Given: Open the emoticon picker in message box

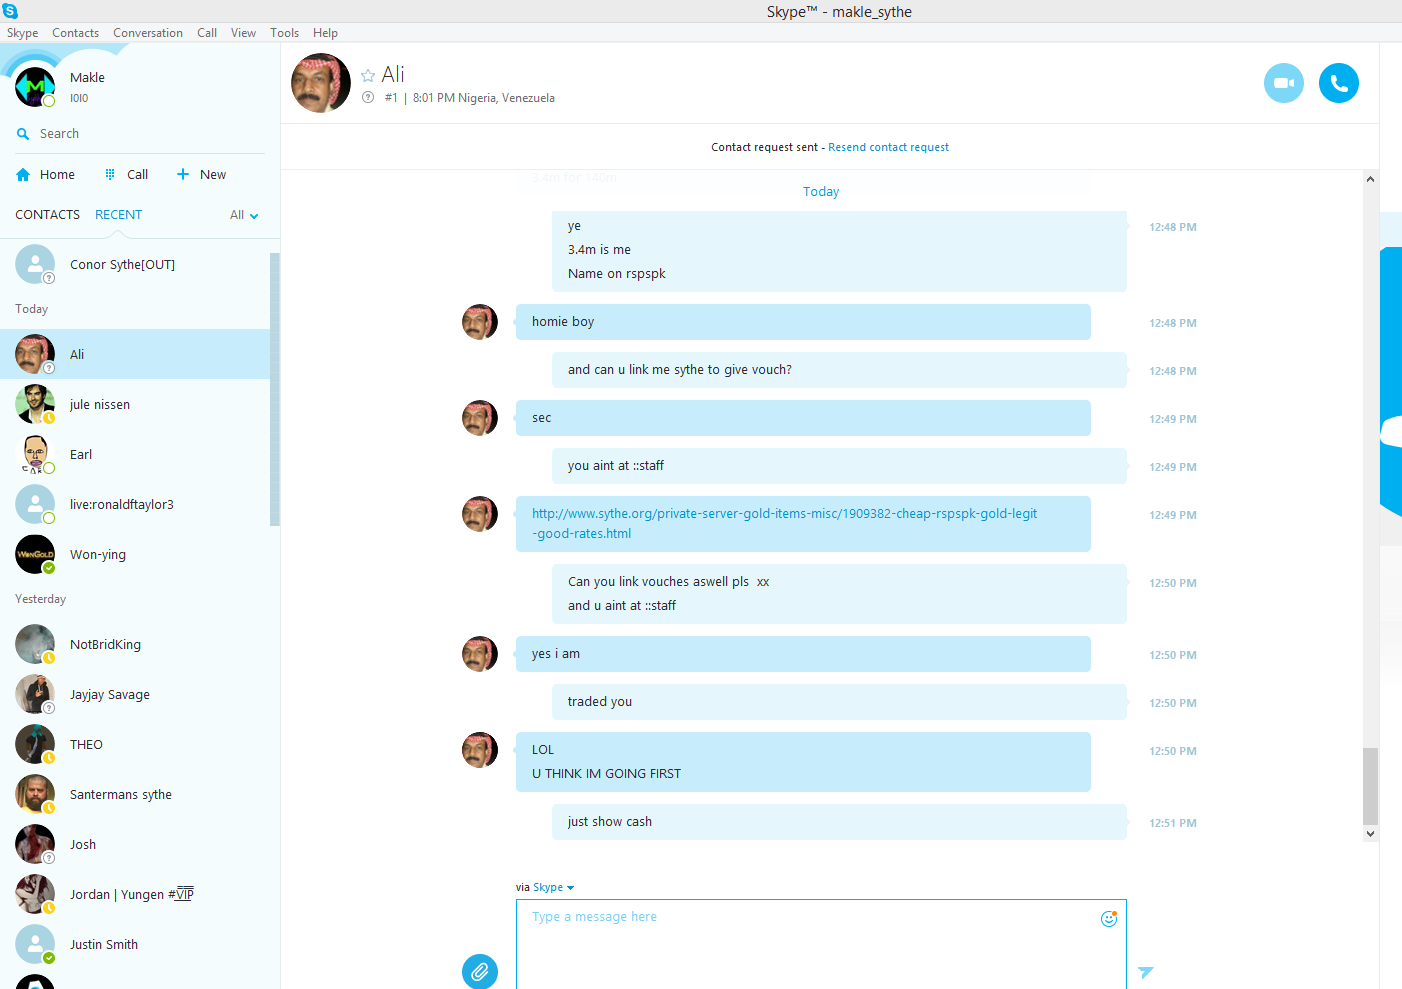Looking at the screenshot, I should pos(1109,918).
